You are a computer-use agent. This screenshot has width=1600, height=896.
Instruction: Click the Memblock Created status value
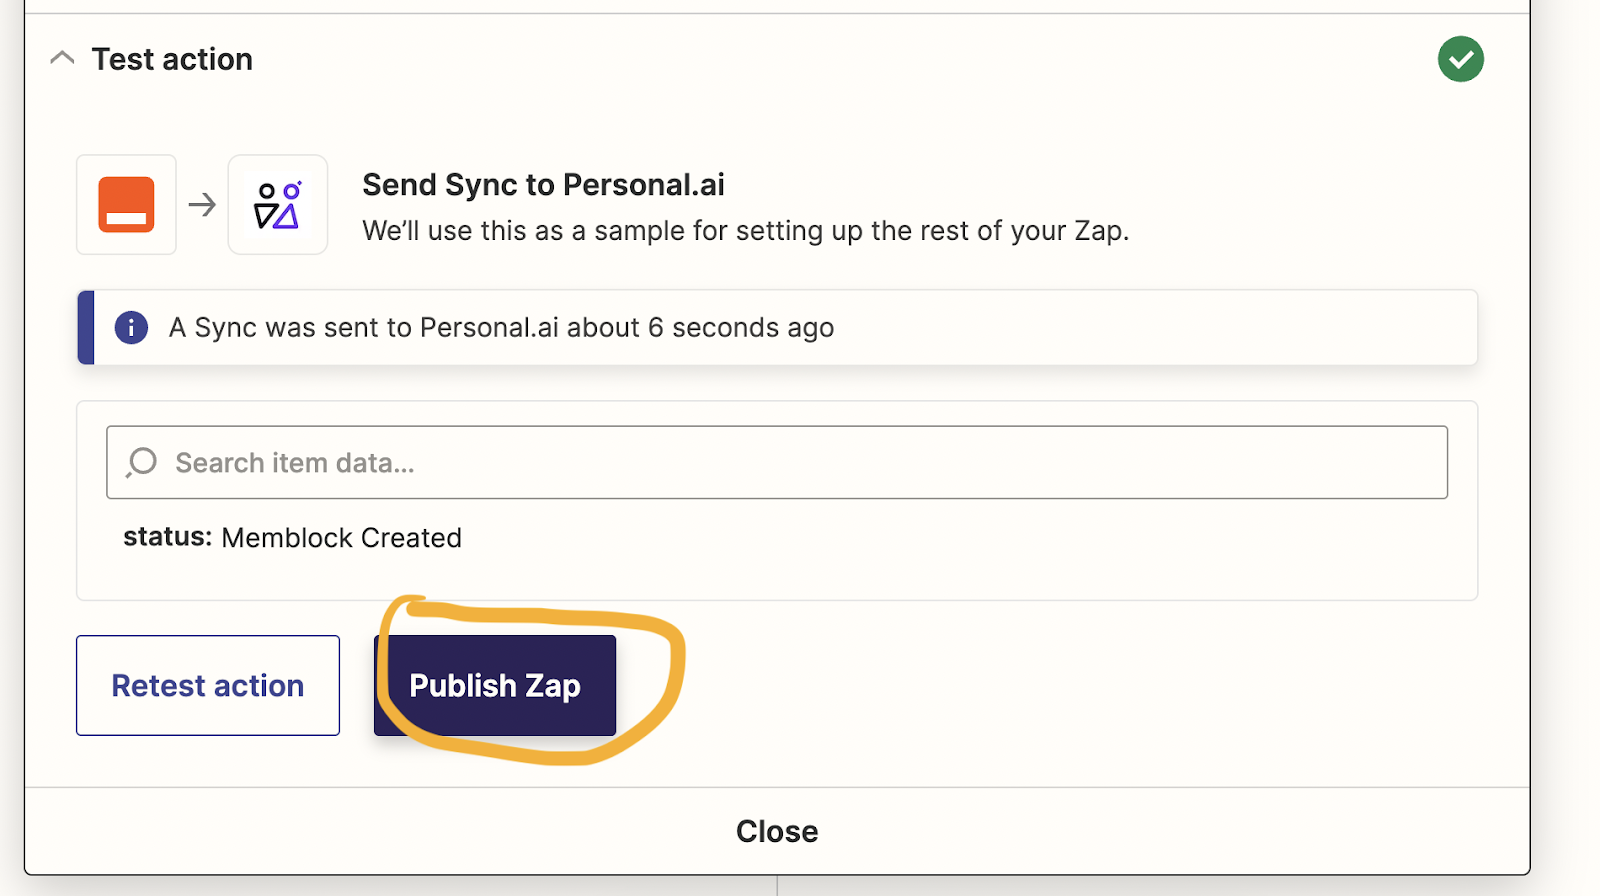point(342,538)
